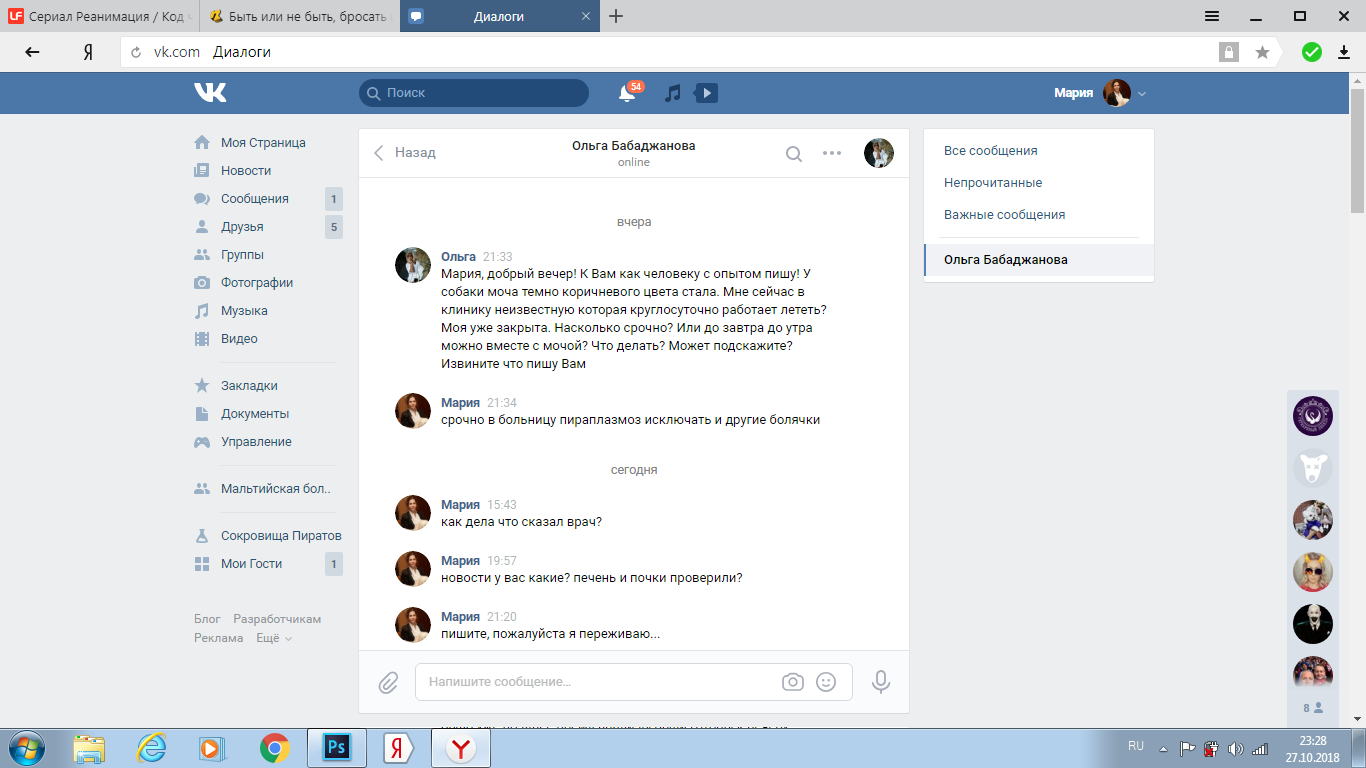1366x768 pixels.
Task: Open the emoji smiley picker
Action: (x=826, y=682)
